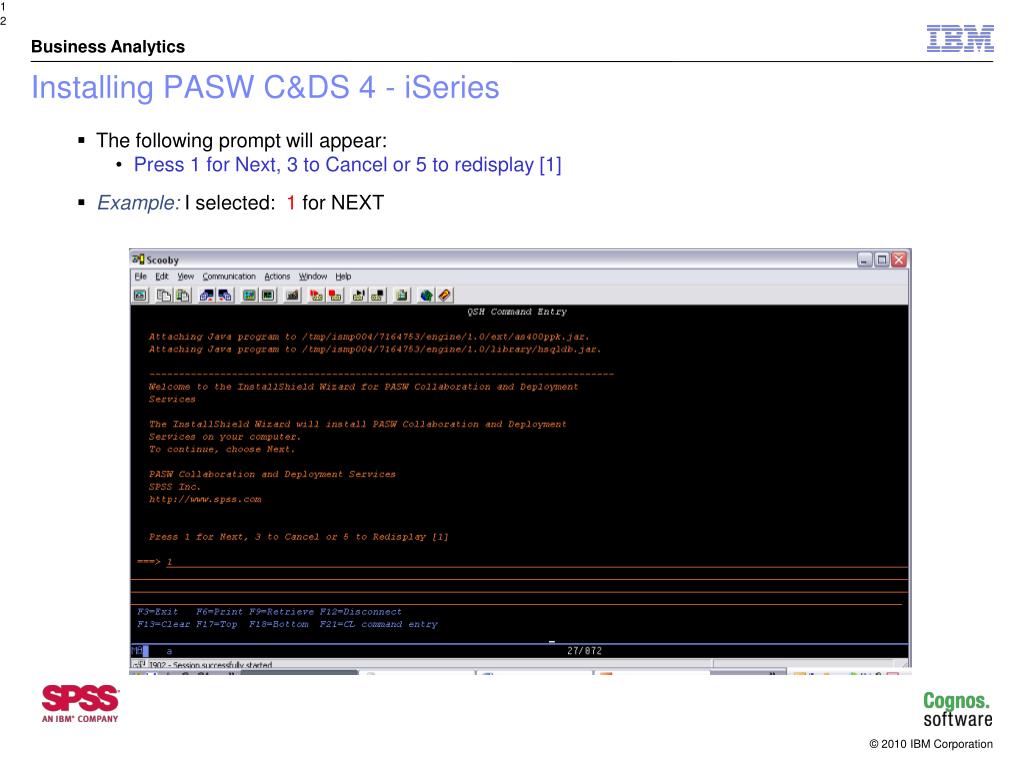
Task: Click the F13=Clear function key label
Action: pos(163,624)
